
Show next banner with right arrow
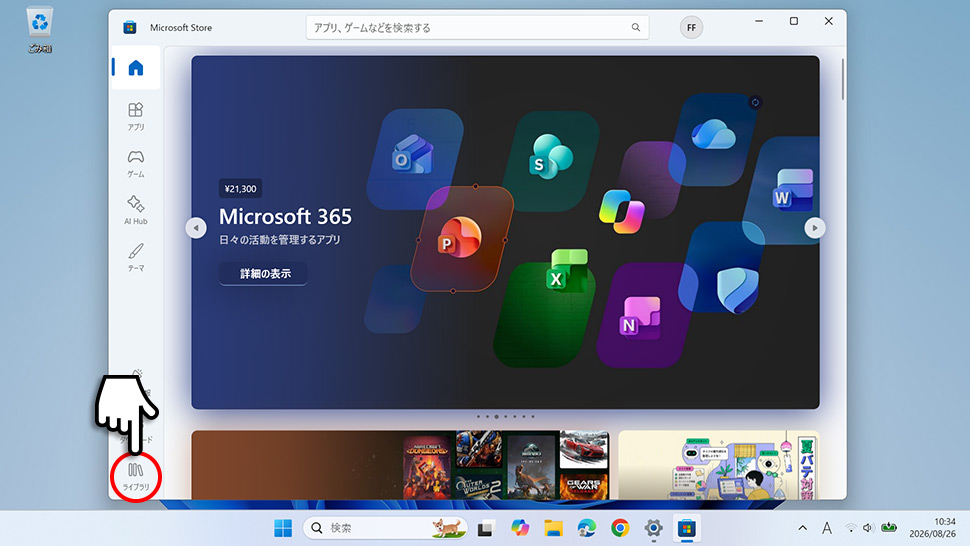(x=815, y=228)
